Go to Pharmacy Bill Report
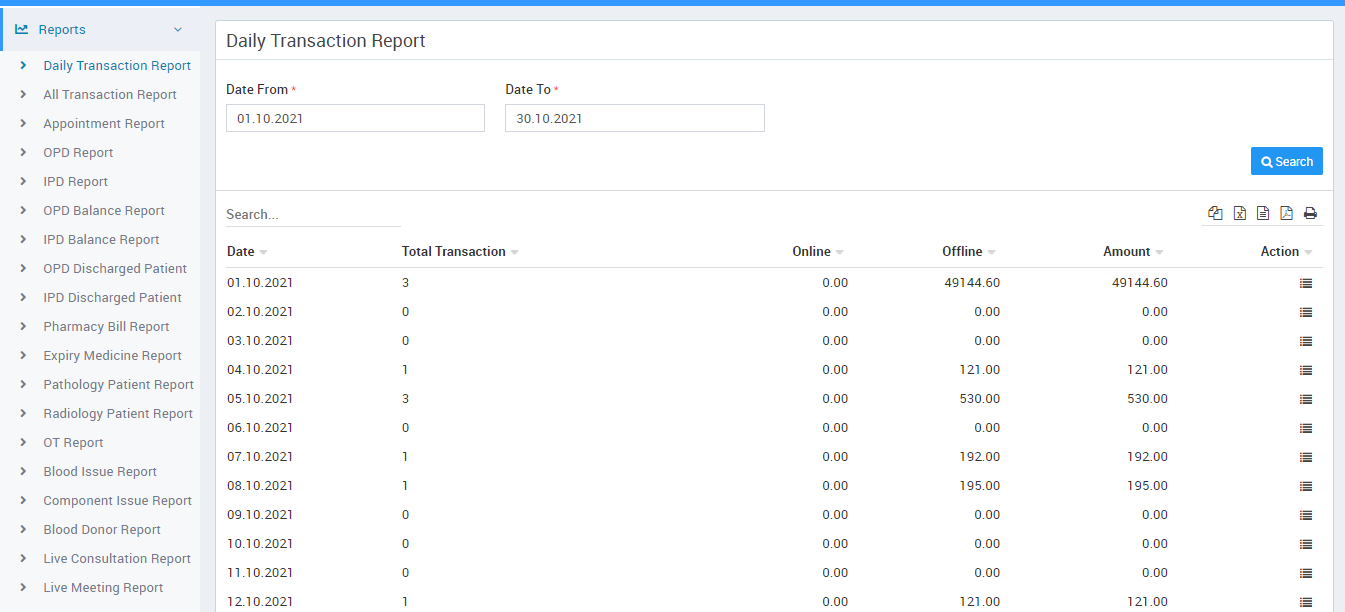 click(106, 327)
